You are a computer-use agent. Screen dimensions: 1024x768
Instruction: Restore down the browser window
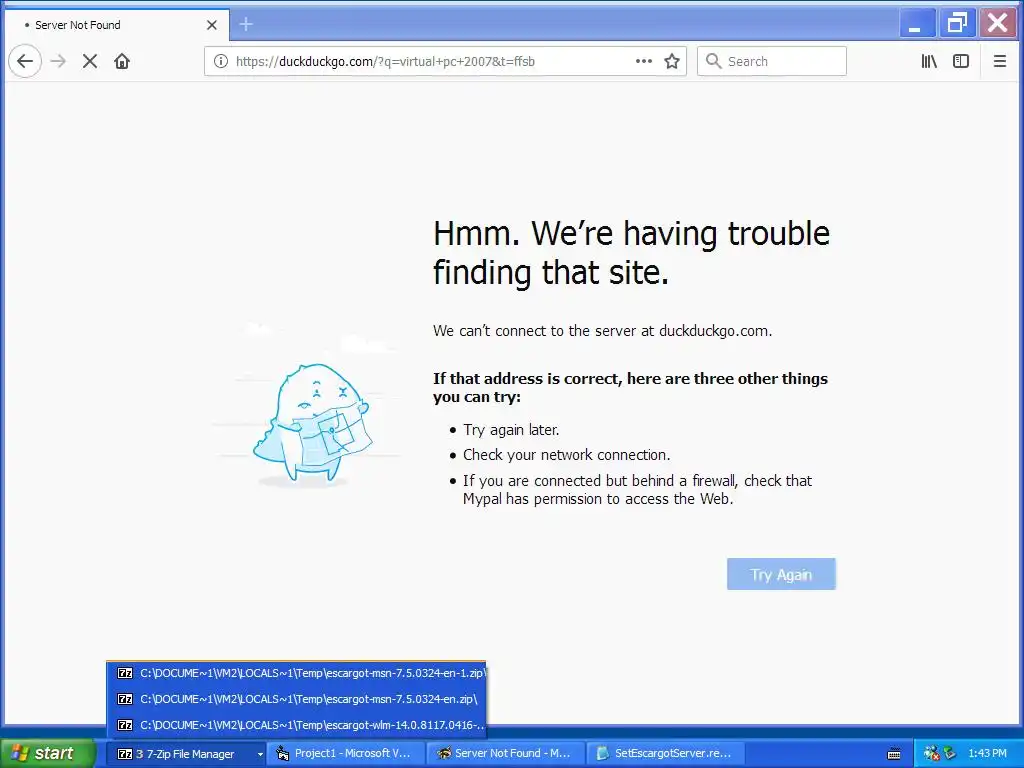coord(957,24)
